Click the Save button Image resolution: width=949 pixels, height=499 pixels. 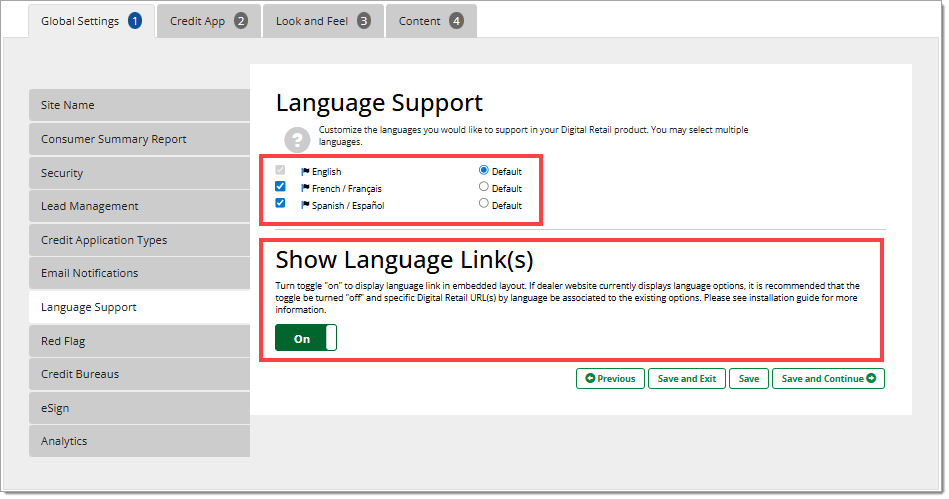click(749, 379)
